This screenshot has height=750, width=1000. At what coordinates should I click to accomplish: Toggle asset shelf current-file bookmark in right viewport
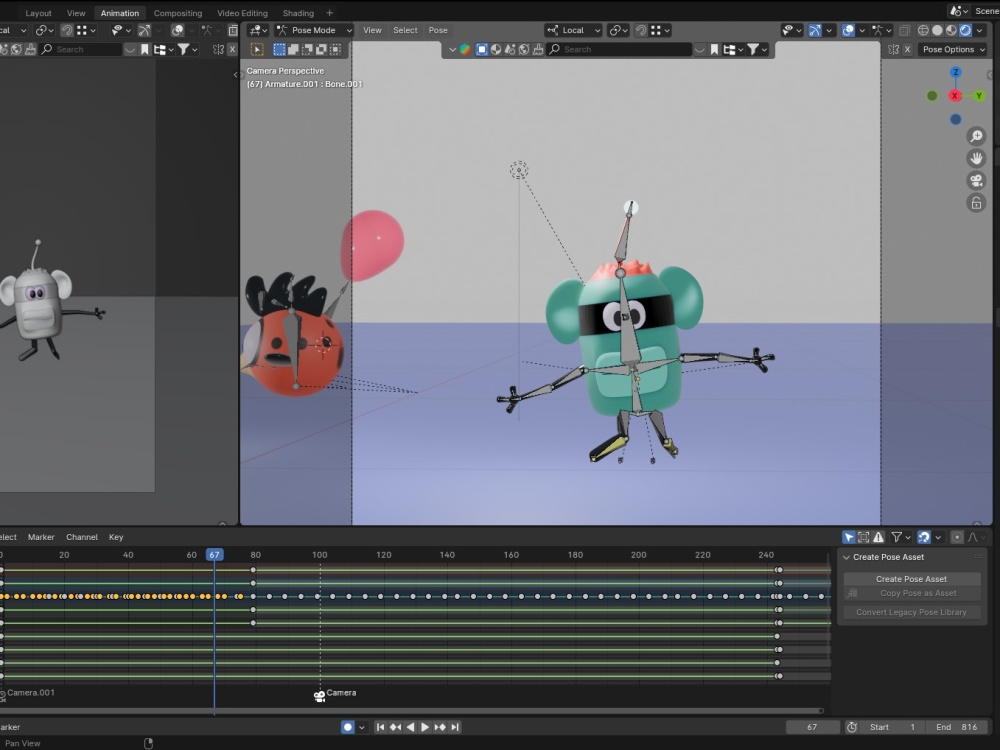(714, 49)
